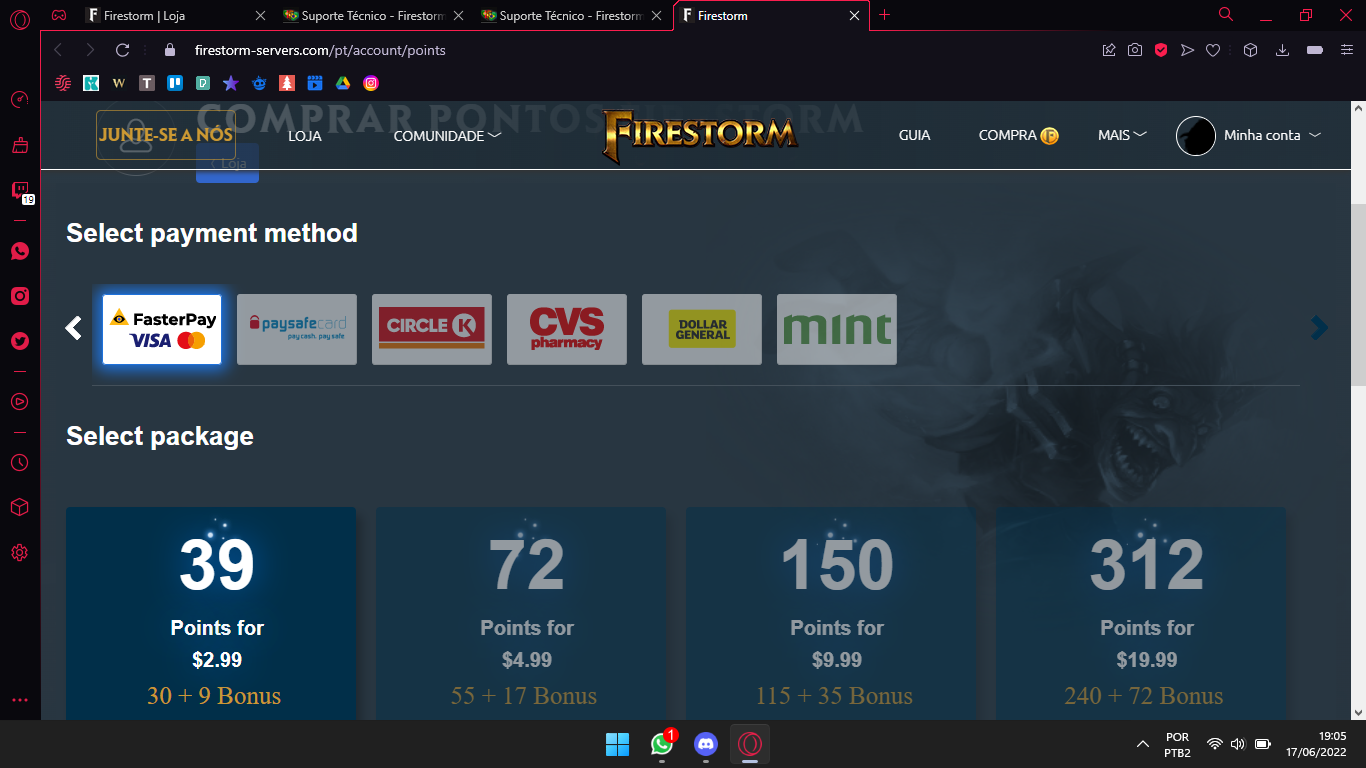Open the downloads icon in toolbar

[1283, 50]
